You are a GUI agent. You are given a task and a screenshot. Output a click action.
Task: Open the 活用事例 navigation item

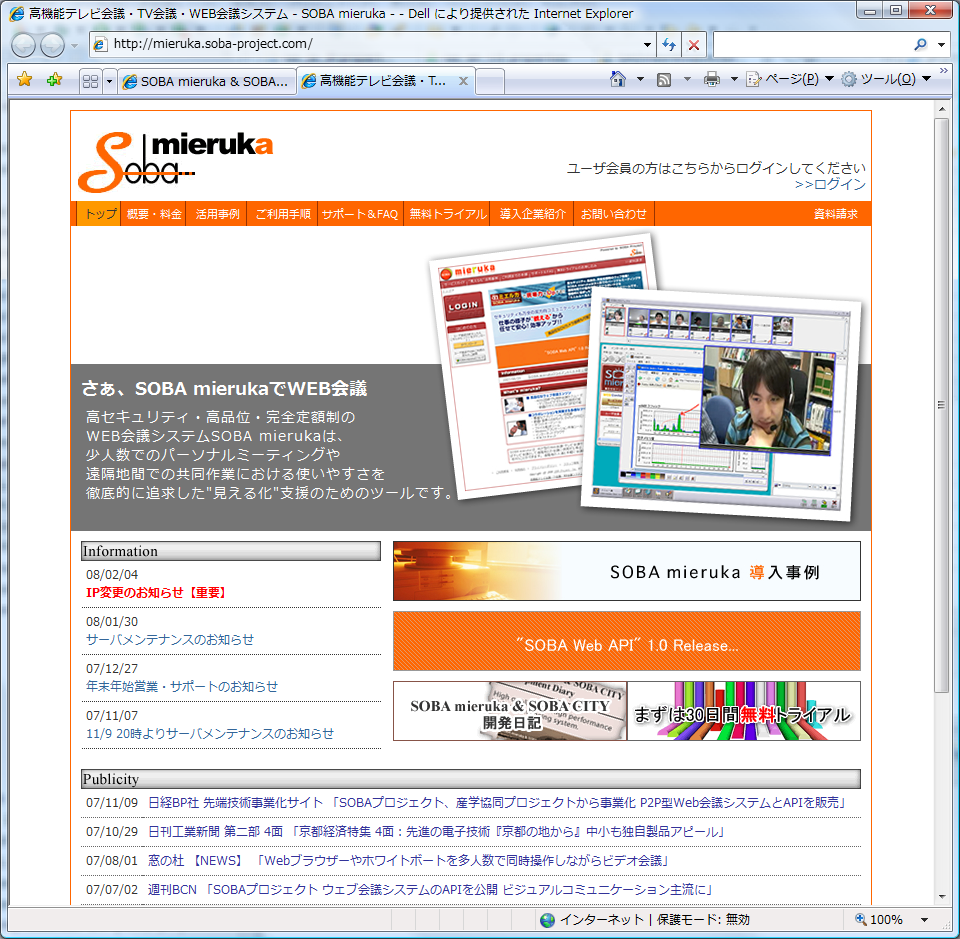(217, 214)
